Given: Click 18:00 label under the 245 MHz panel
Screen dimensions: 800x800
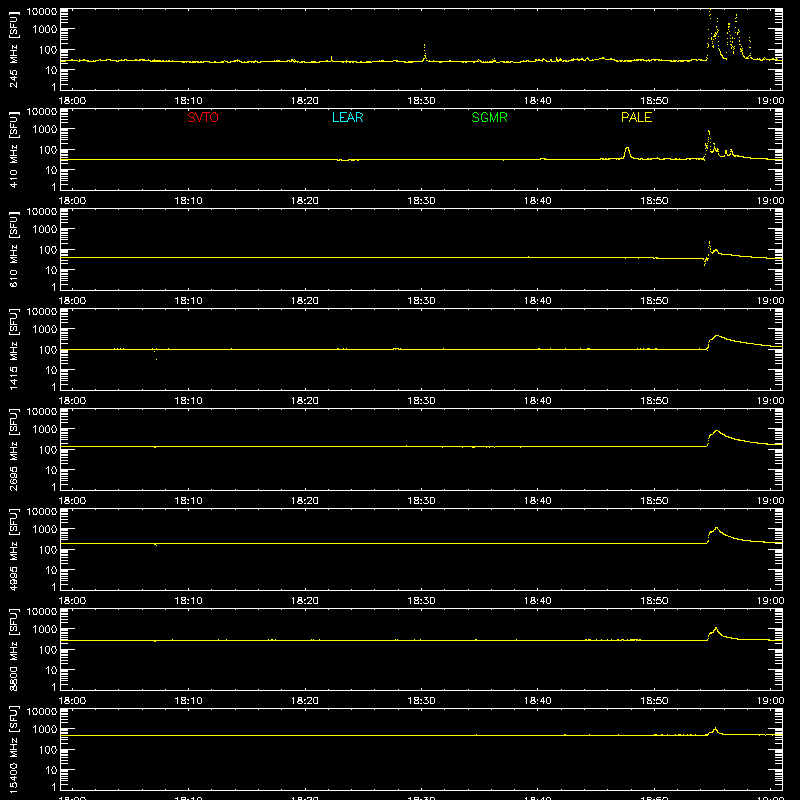Looking at the screenshot, I should [x=72, y=101].
